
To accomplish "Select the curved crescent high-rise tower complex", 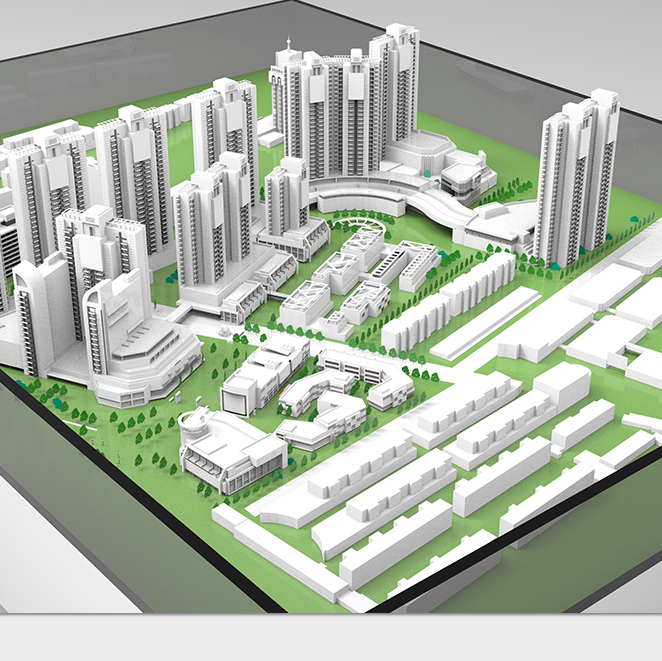I will (x=345, y=101).
